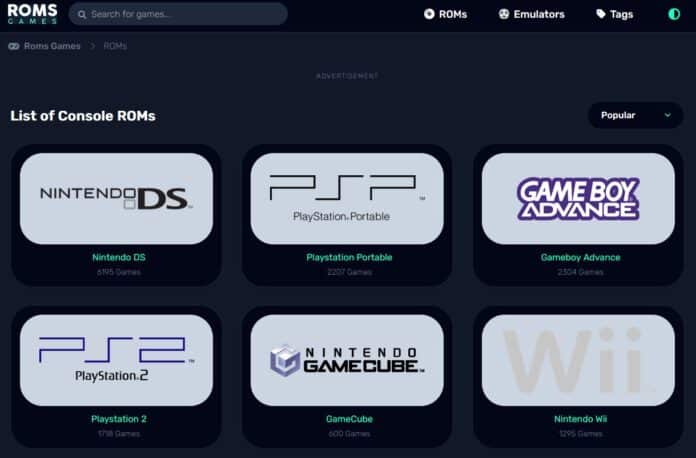The height and width of the screenshot is (458, 696).
Task: Expand the sort menu chevron arrow
Action: click(x=667, y=115)
